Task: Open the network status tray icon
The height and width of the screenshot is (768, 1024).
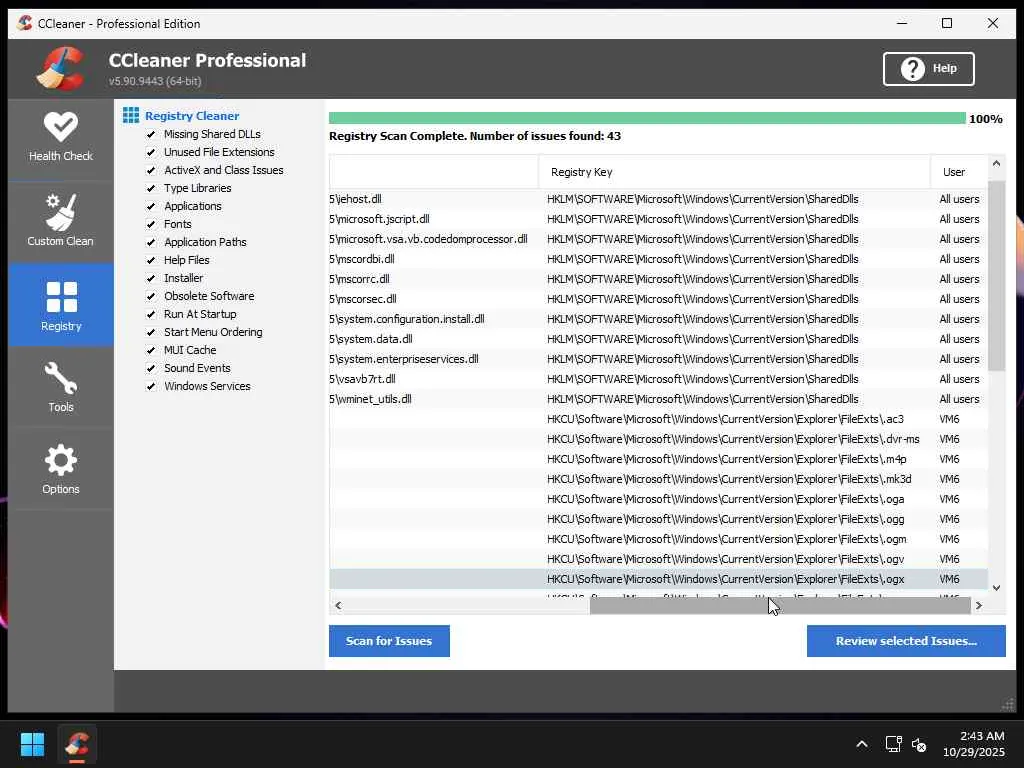Action: click(x=893, y=744)
